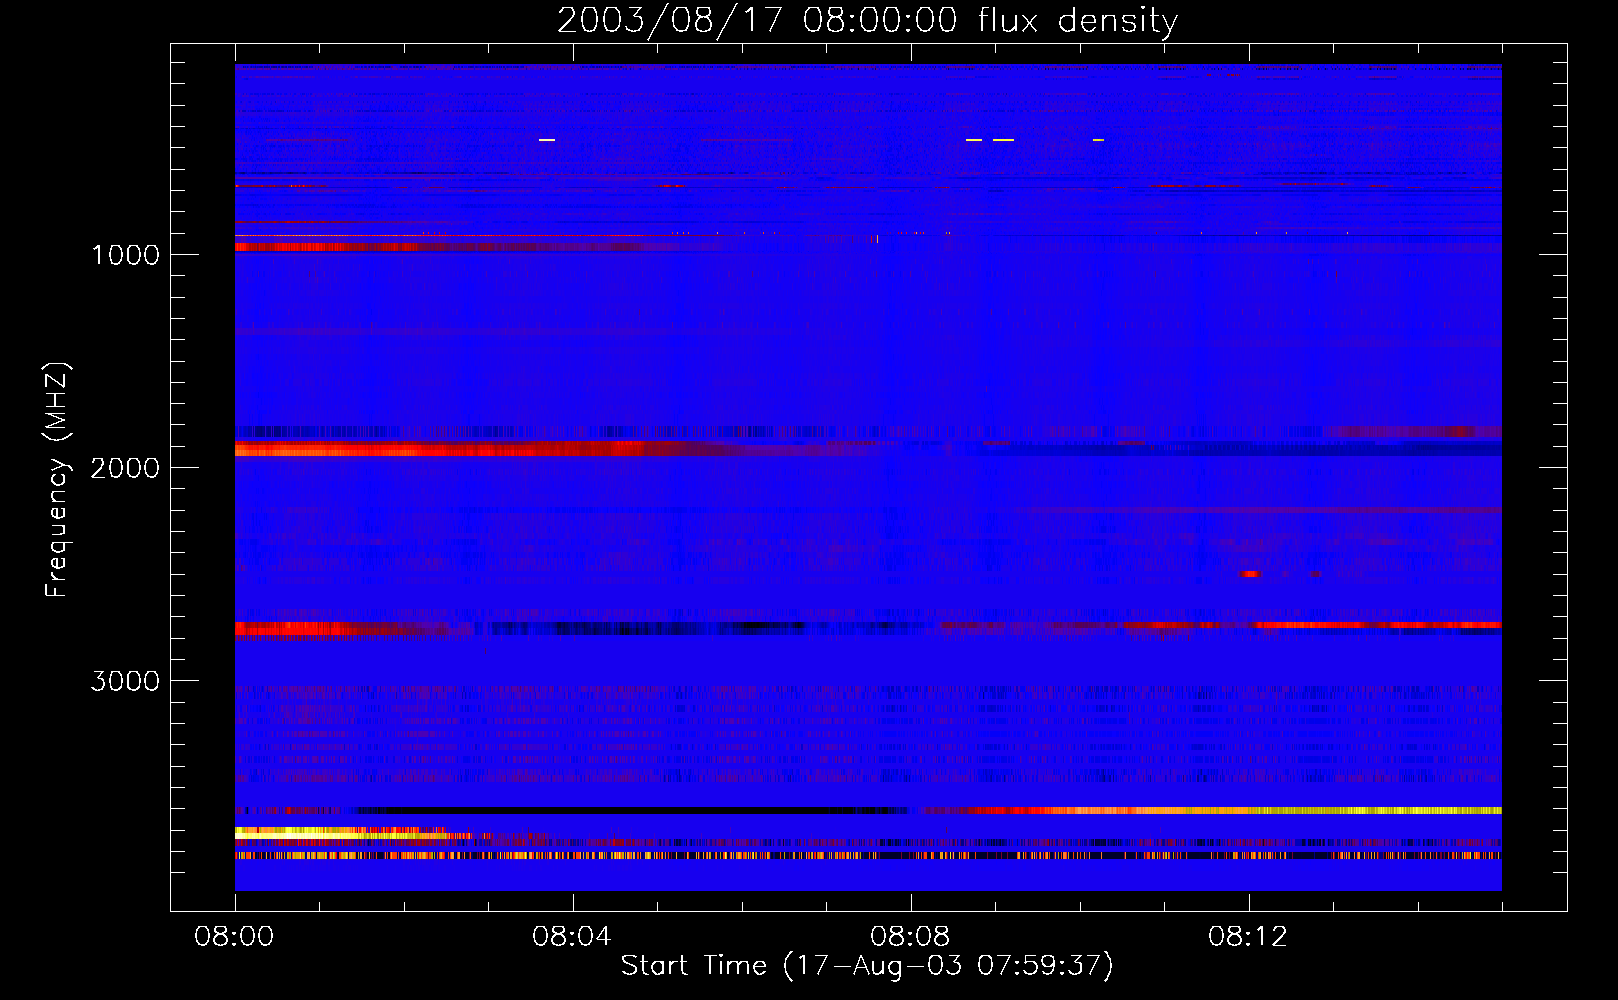Viewport: 1618px width, 1000px height.
Task: Click the 2000 frequency tick label
Action: (125, 468)
